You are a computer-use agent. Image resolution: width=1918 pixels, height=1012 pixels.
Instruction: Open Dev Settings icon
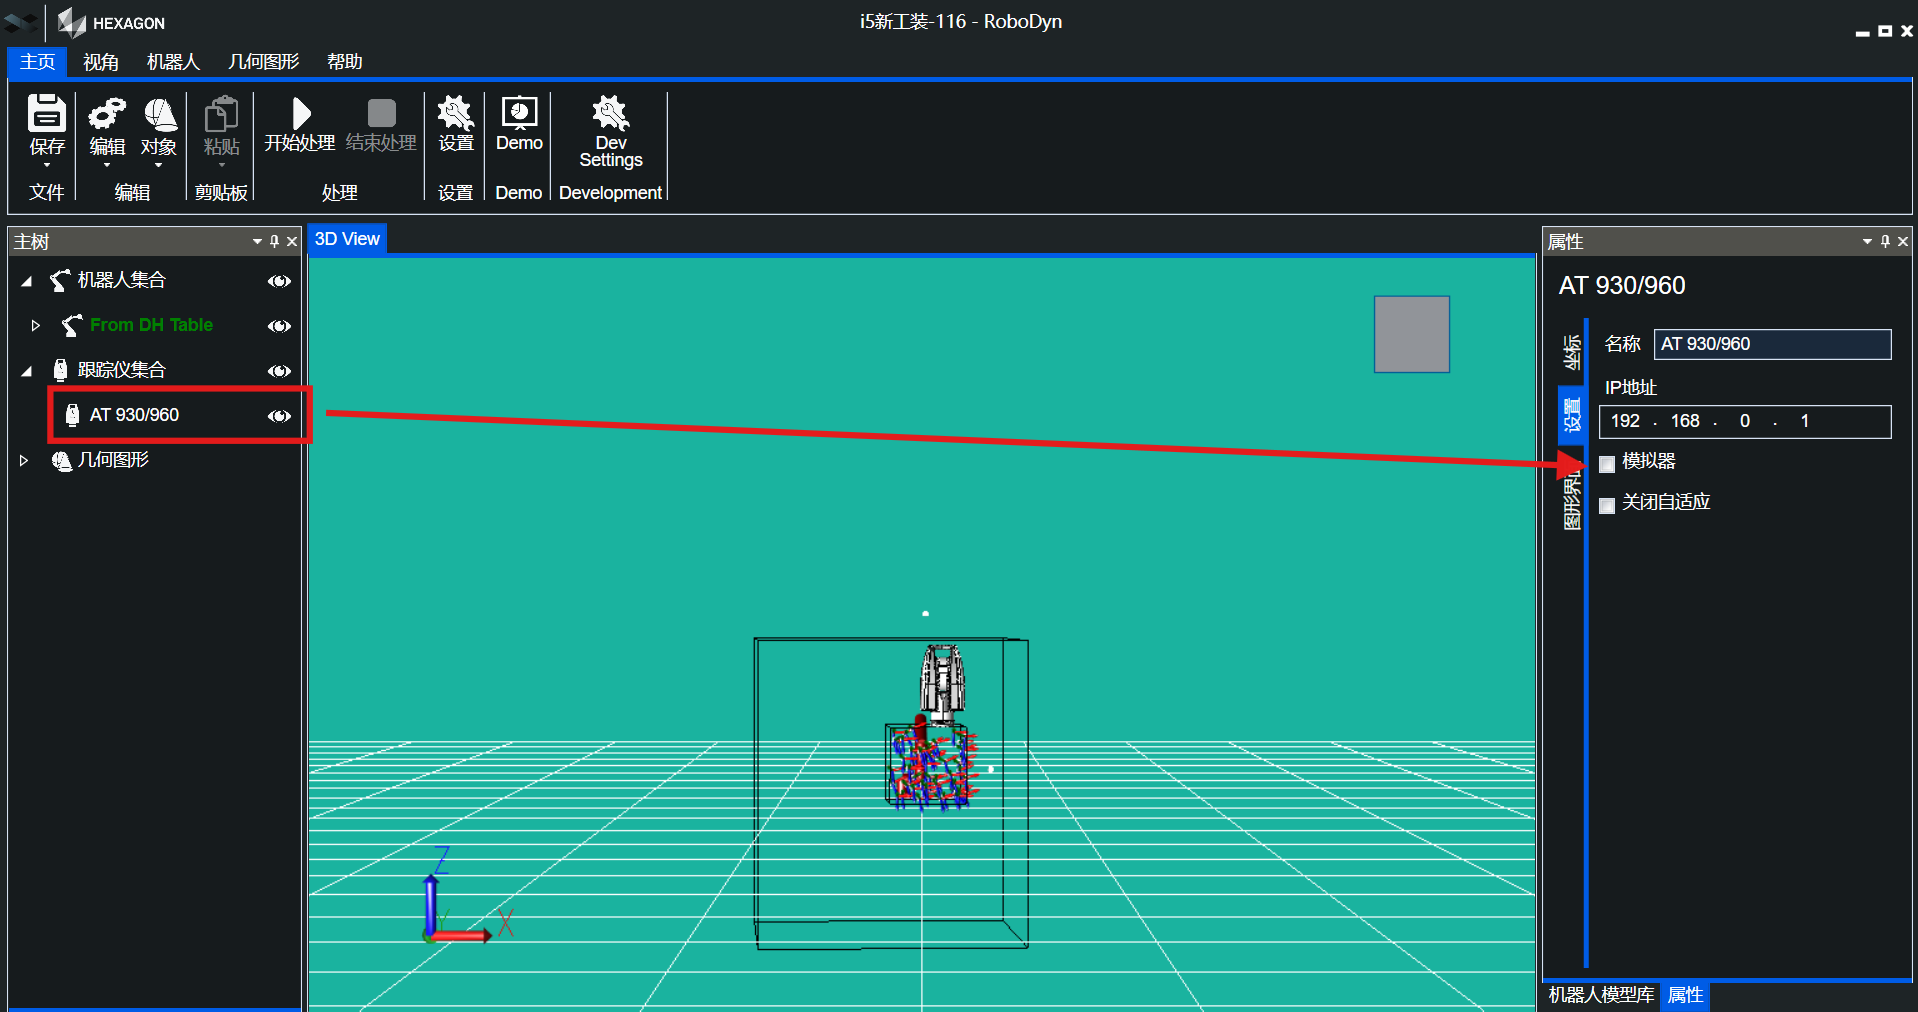pos(610,113)
